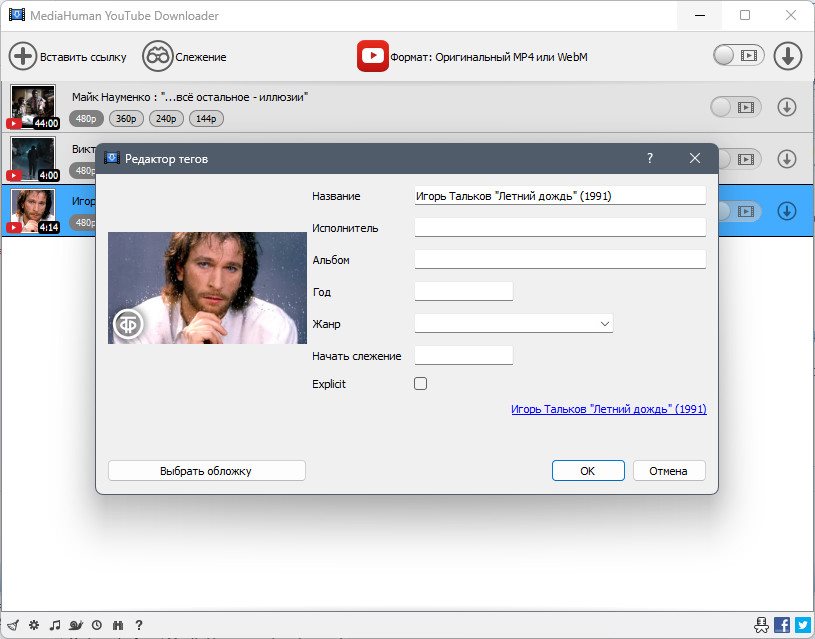The image size is (815, 639).
Task: Open settings via the gear icon
Action: (x=34, y=625)
